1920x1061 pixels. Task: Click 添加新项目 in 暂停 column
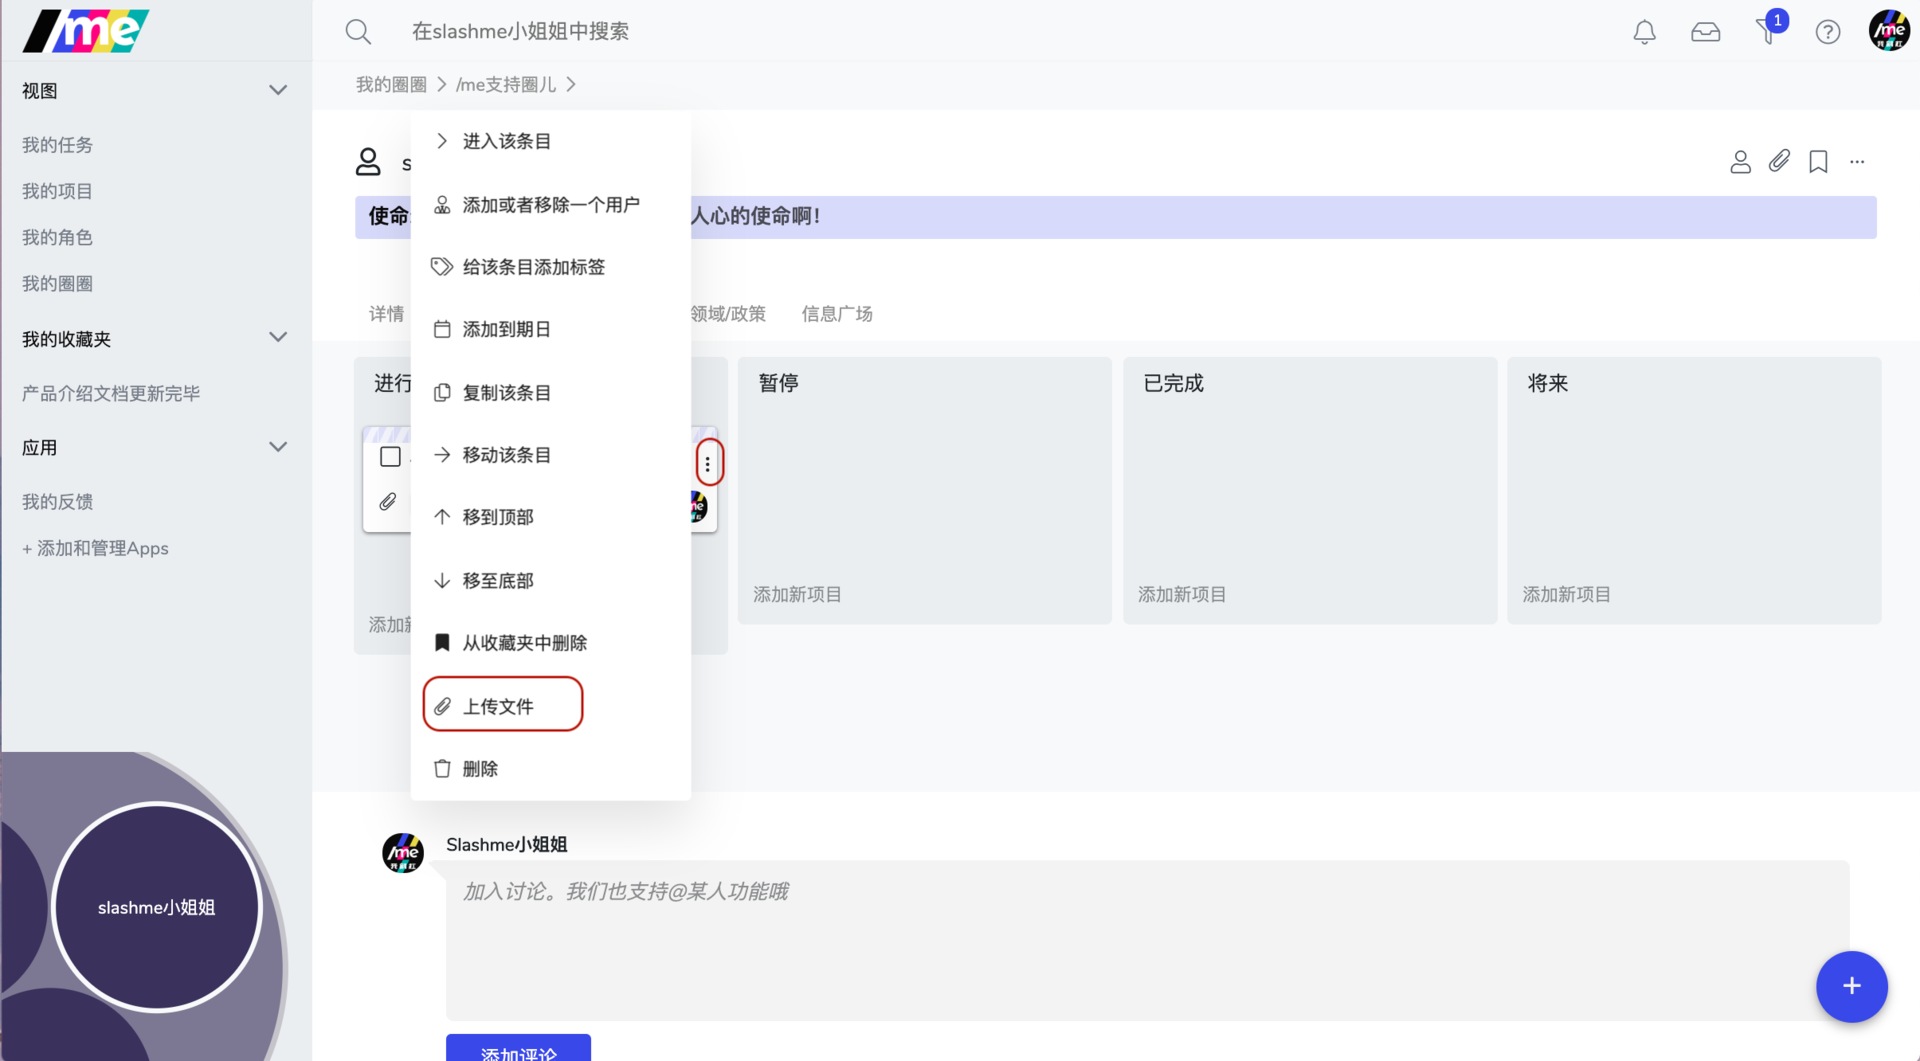tap(797, 595)
